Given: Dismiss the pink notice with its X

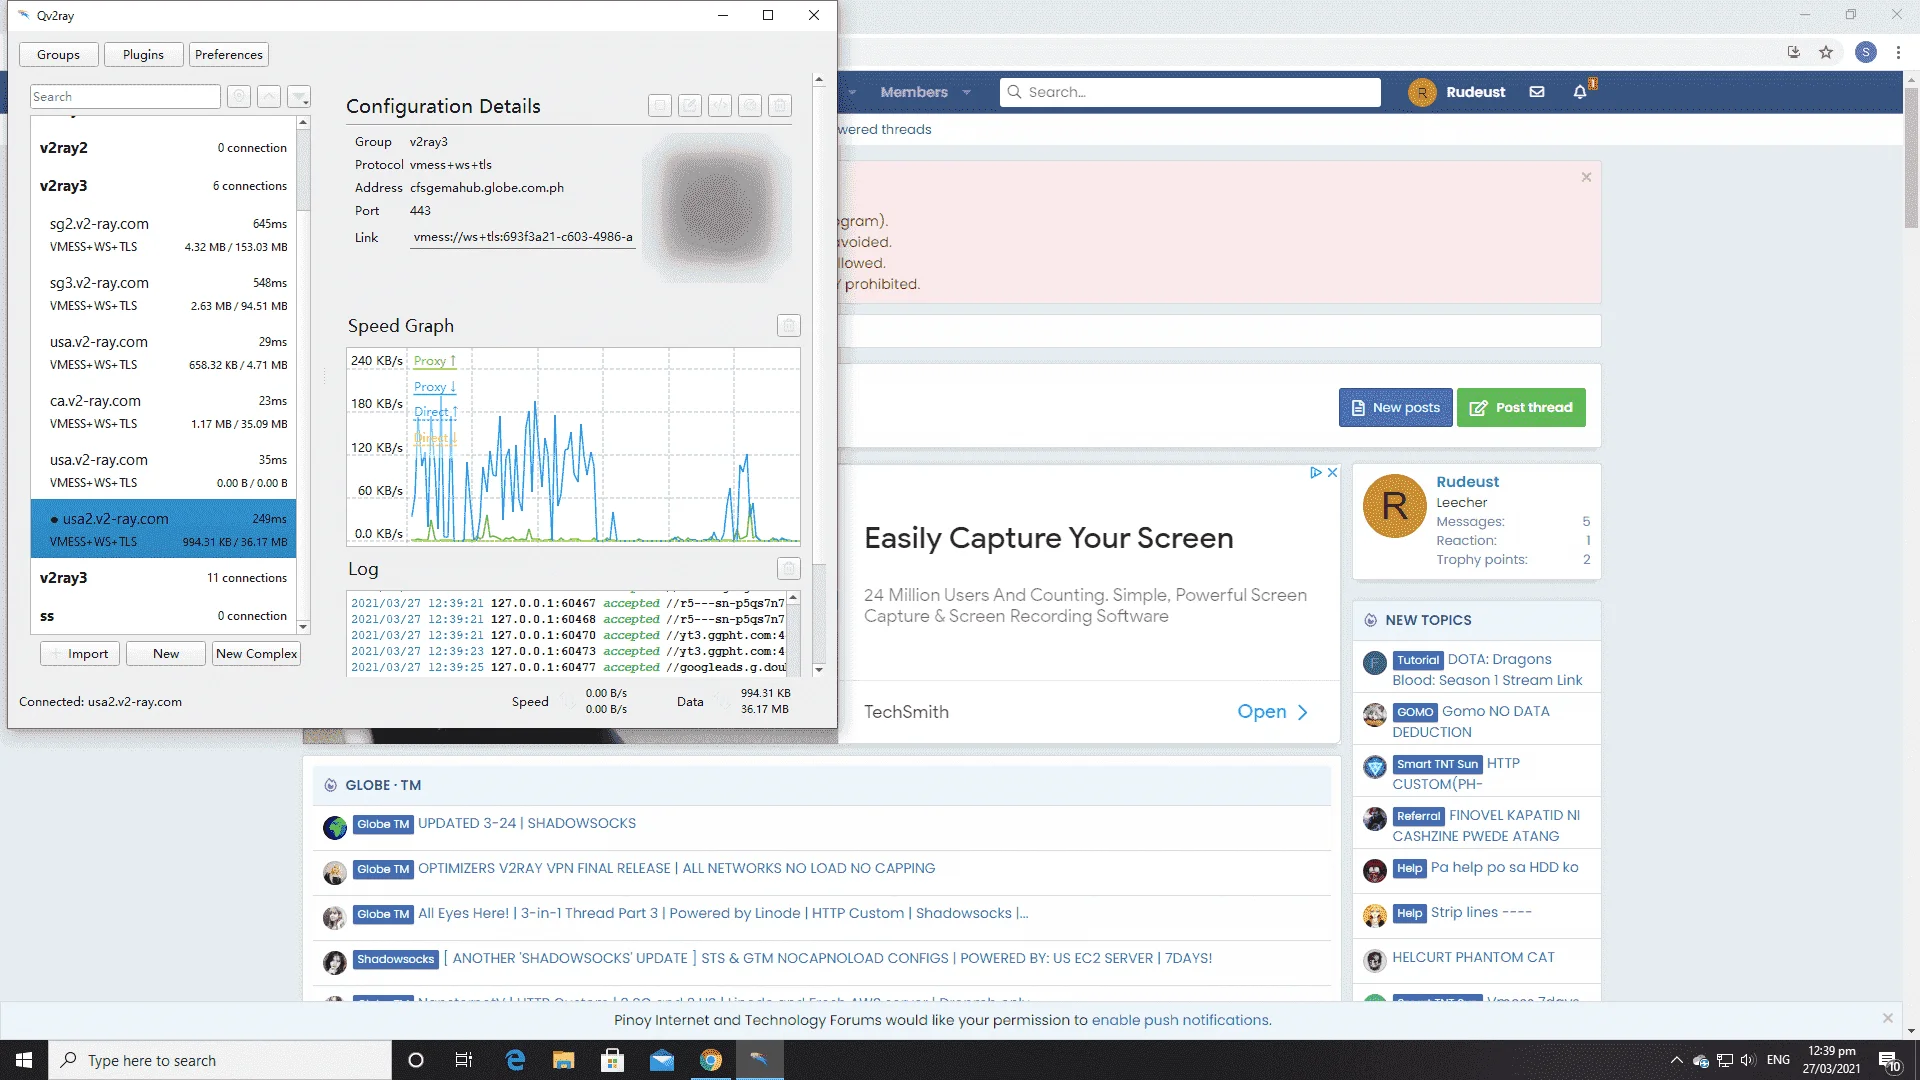Looking at the screenshot, I should tap(1586, 177).
